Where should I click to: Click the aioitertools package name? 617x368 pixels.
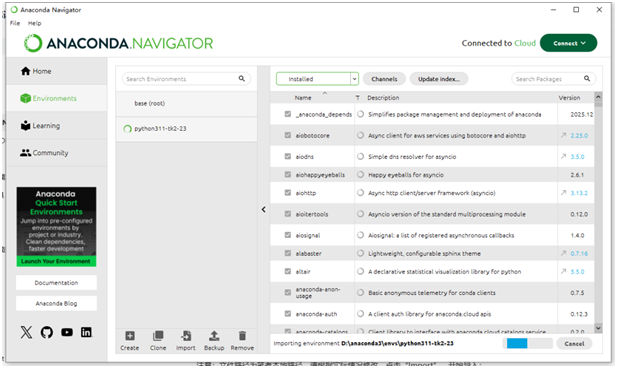pos(312,214)
